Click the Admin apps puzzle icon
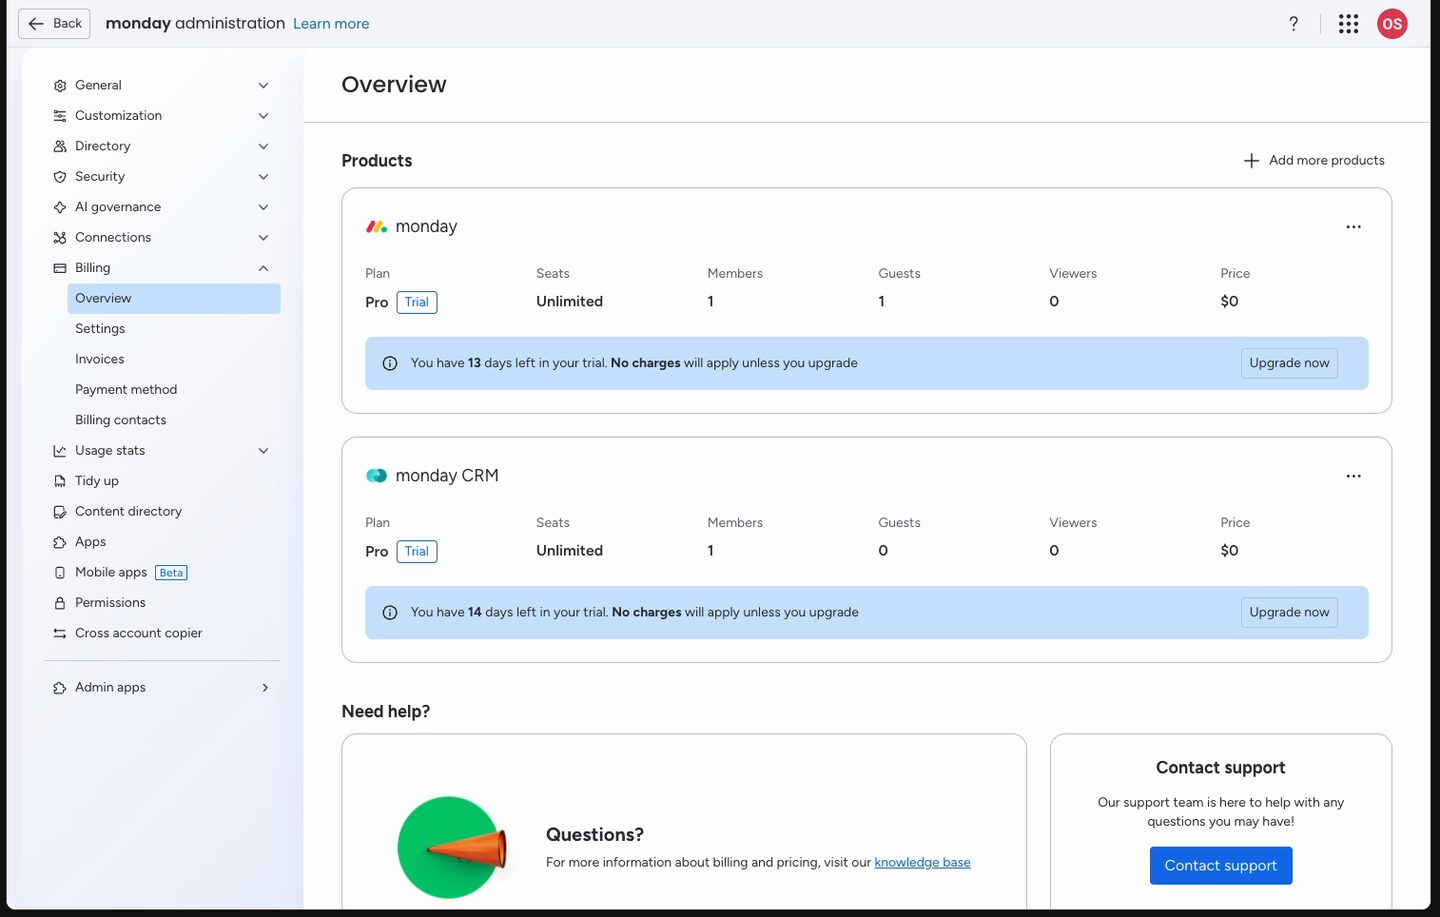The height and width of the screenshot is (917, 1440). 60,688
